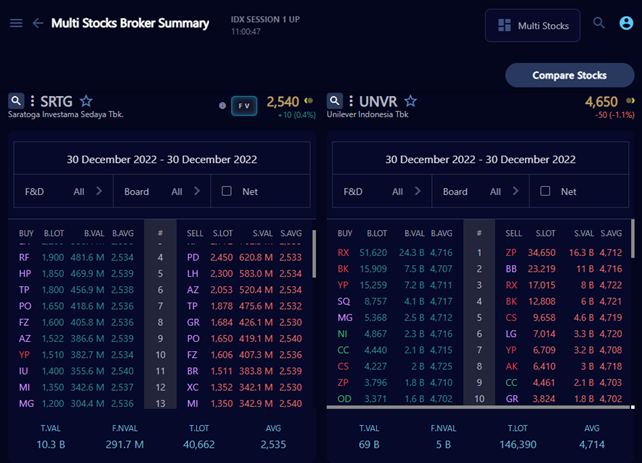The width and height of the screenshot is (642, 463).
Task: Click SRTG F.NVAL value 291.7 M
Action: [x=124, y=445]
